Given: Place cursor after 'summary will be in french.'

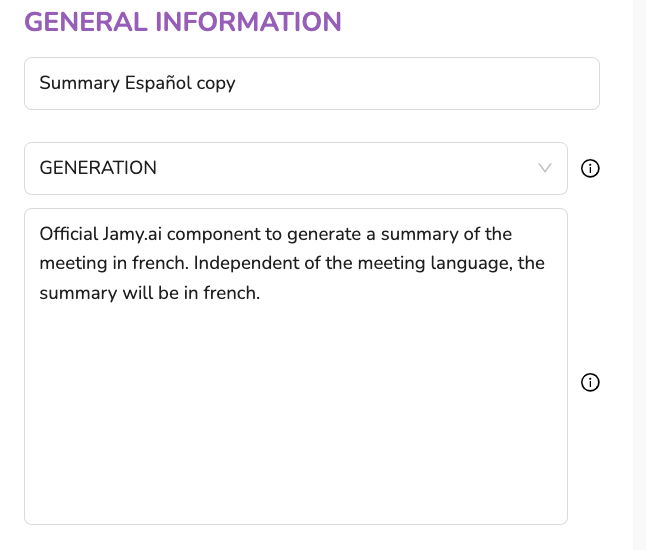Looking at the screenshot, I should click(x=262, y=294).
